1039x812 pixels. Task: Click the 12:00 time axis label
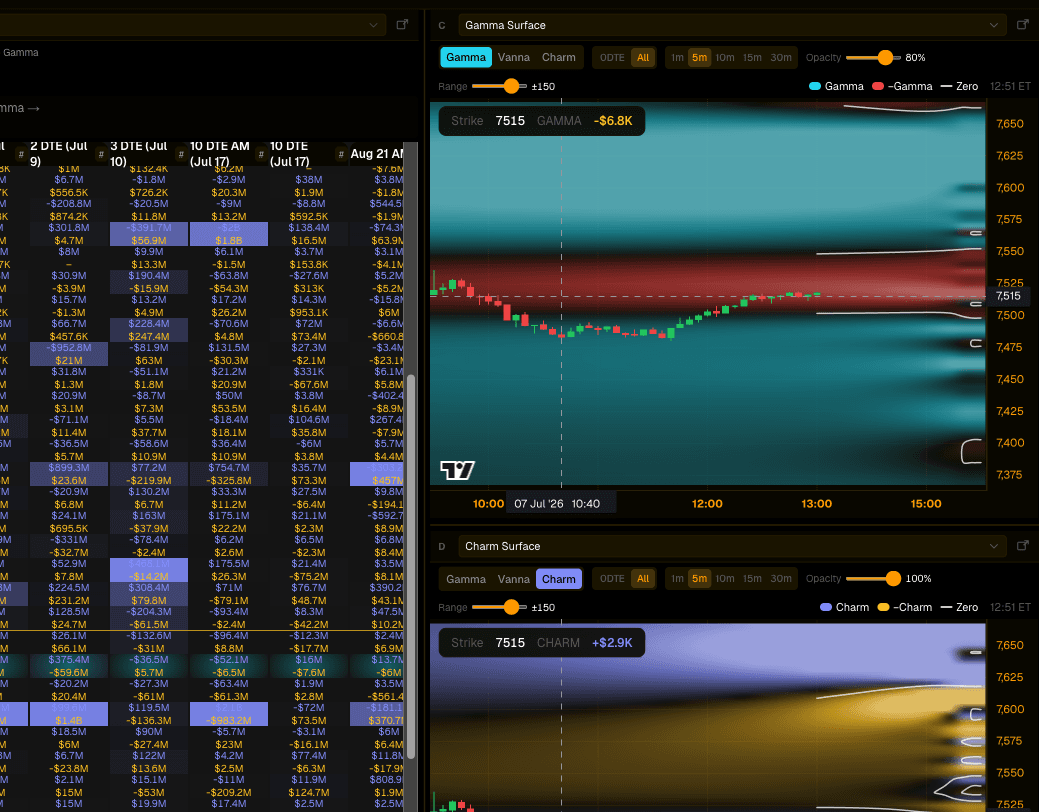[x=707, y=504]
